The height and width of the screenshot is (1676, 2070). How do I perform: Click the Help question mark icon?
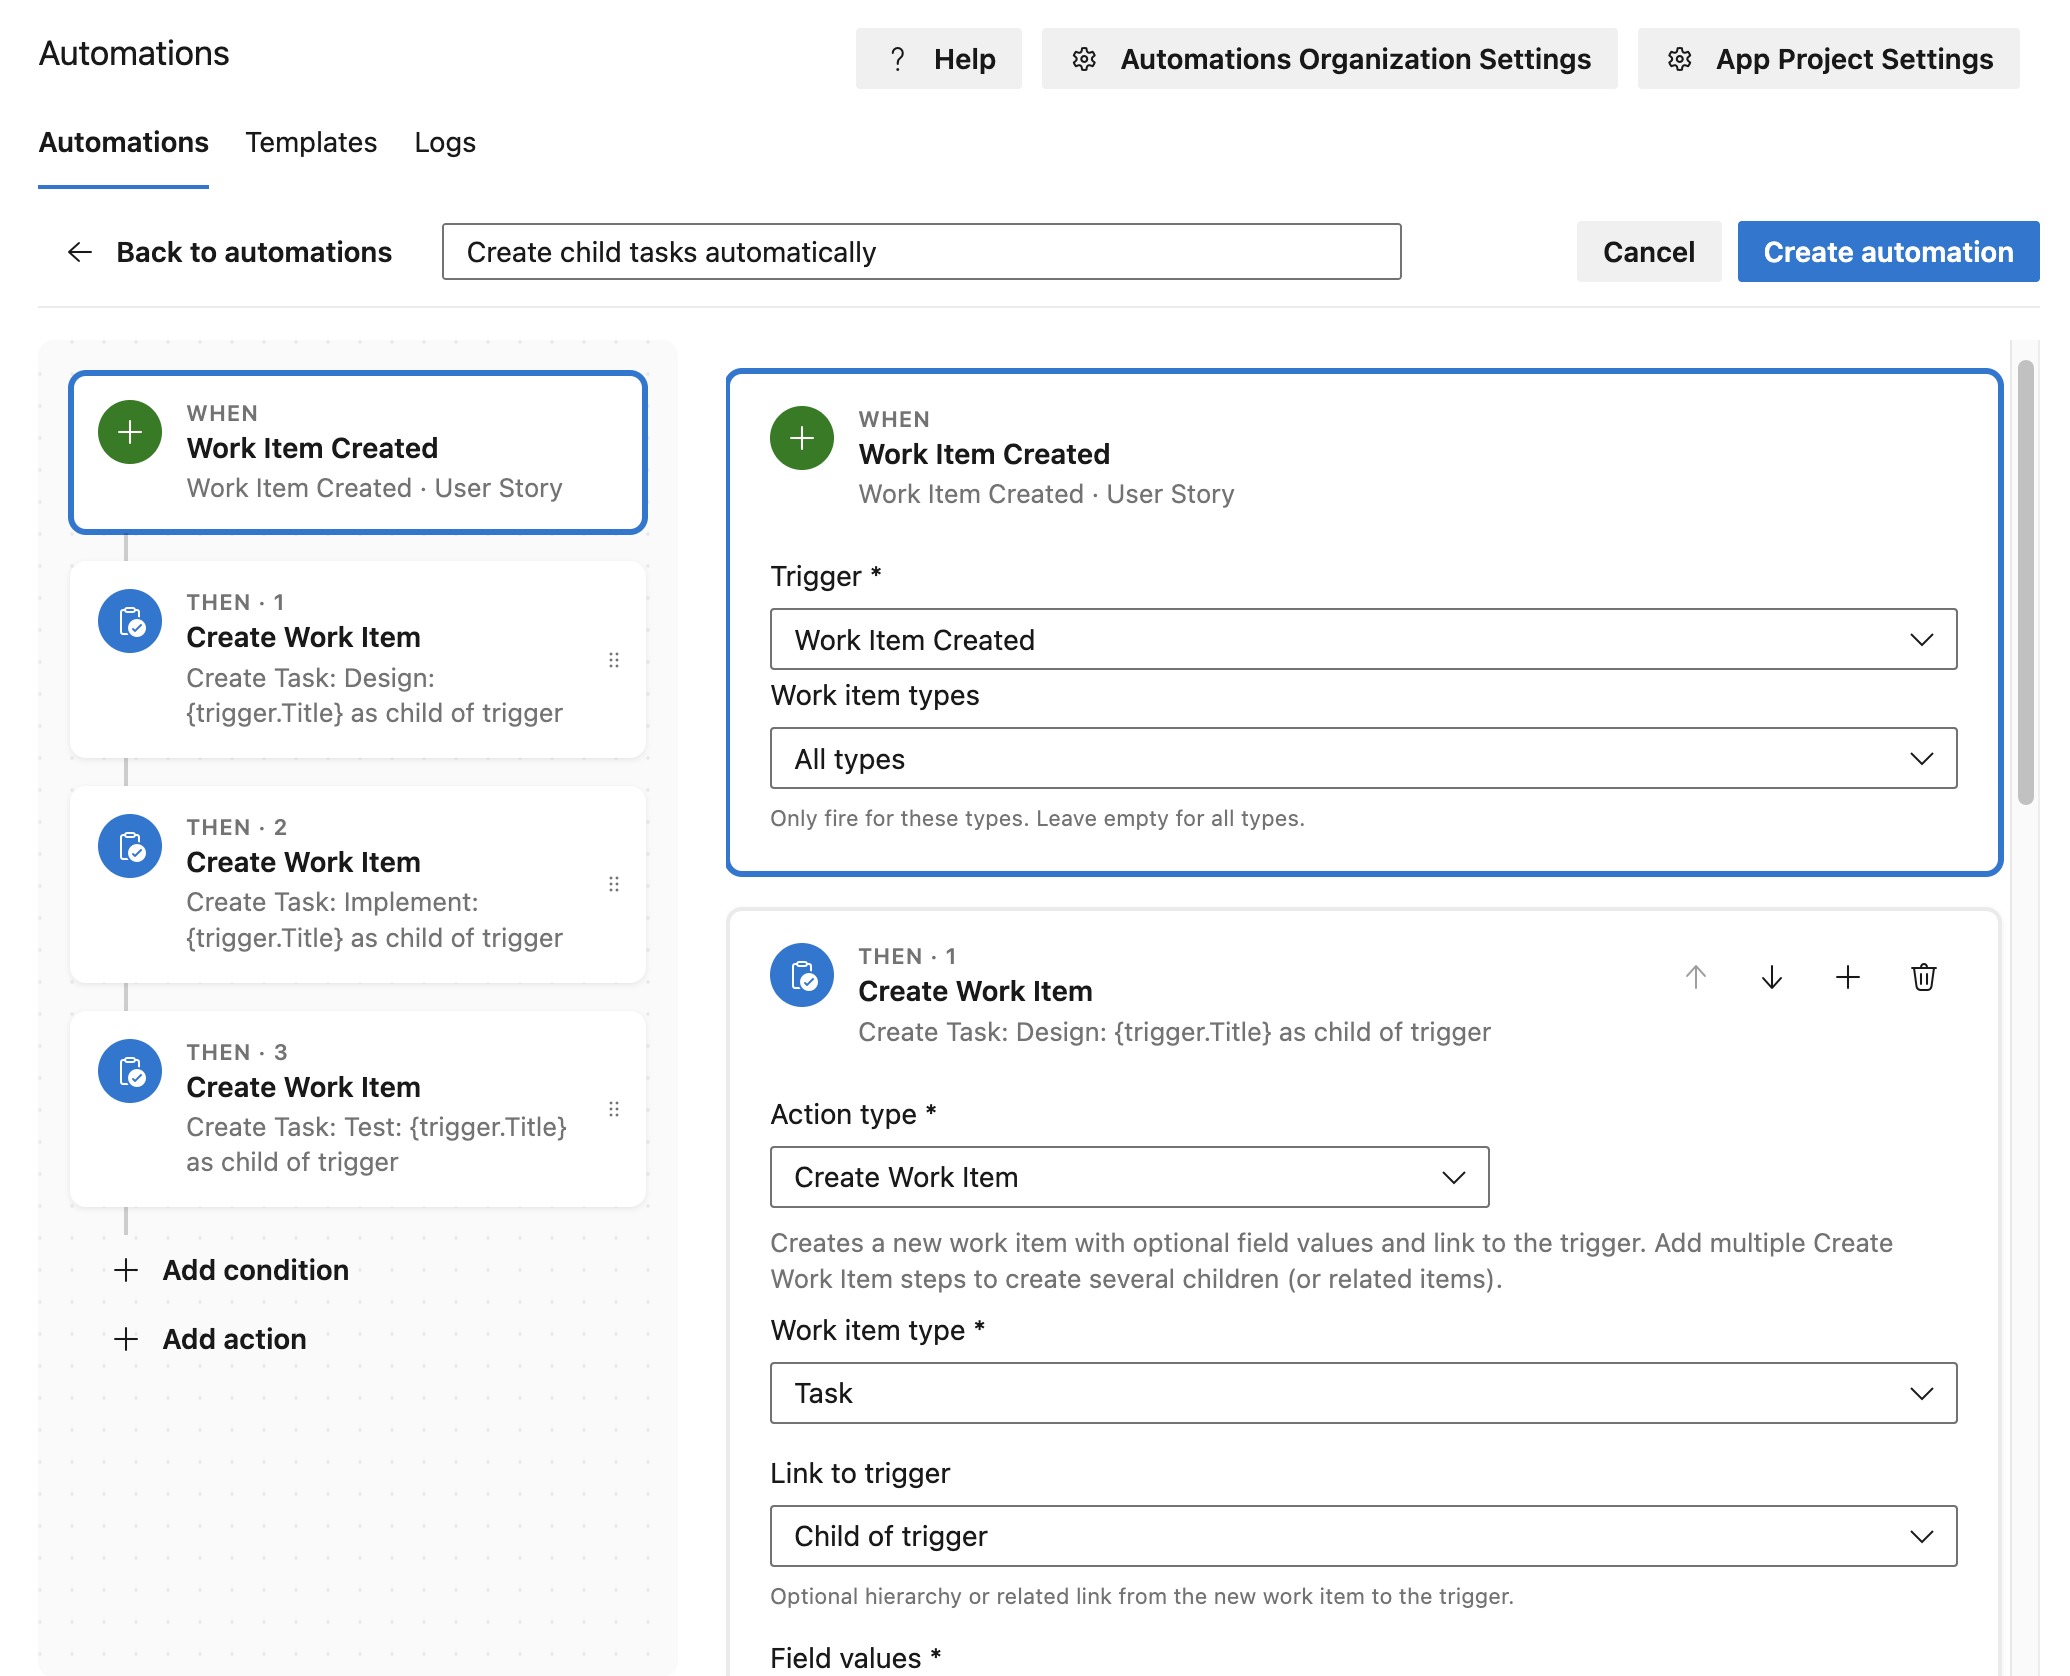click(x=897, y=59)
